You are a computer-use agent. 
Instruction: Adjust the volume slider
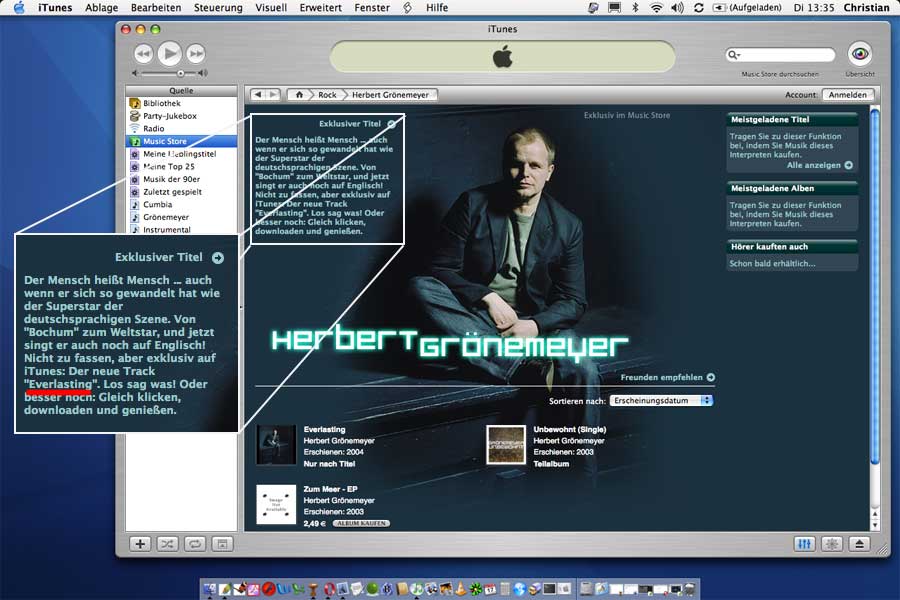[180, 73]
